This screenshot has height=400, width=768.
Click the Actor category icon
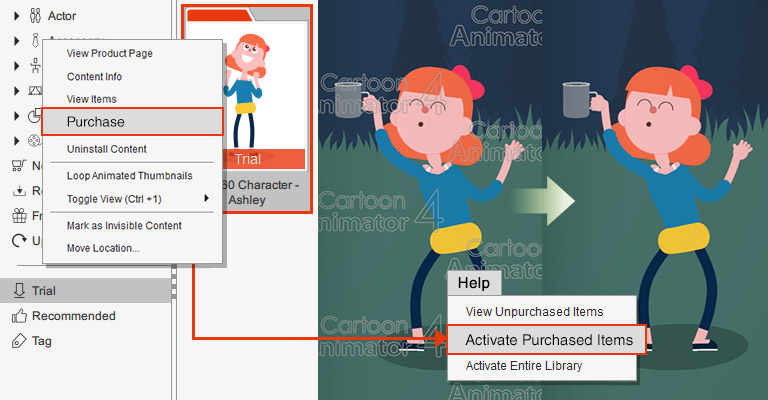[34, 16]
